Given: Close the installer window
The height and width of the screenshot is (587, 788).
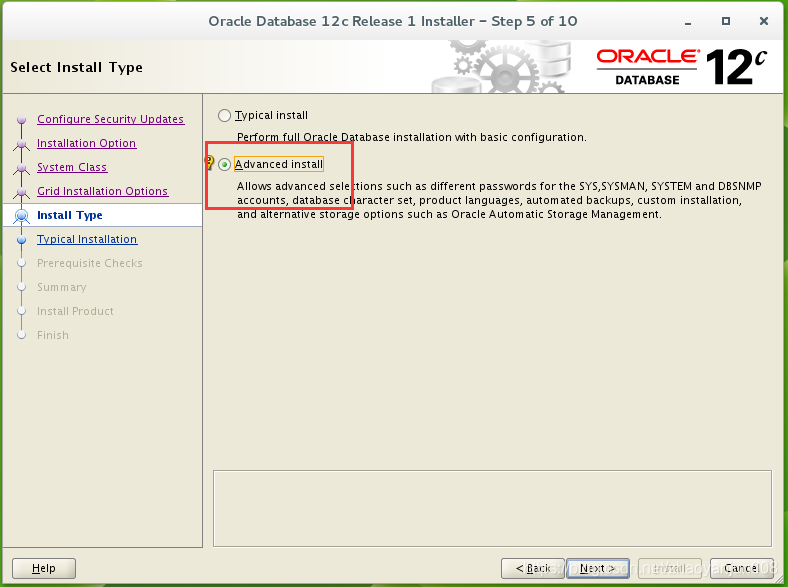Looking at the screenshot, I should [764, 21].
